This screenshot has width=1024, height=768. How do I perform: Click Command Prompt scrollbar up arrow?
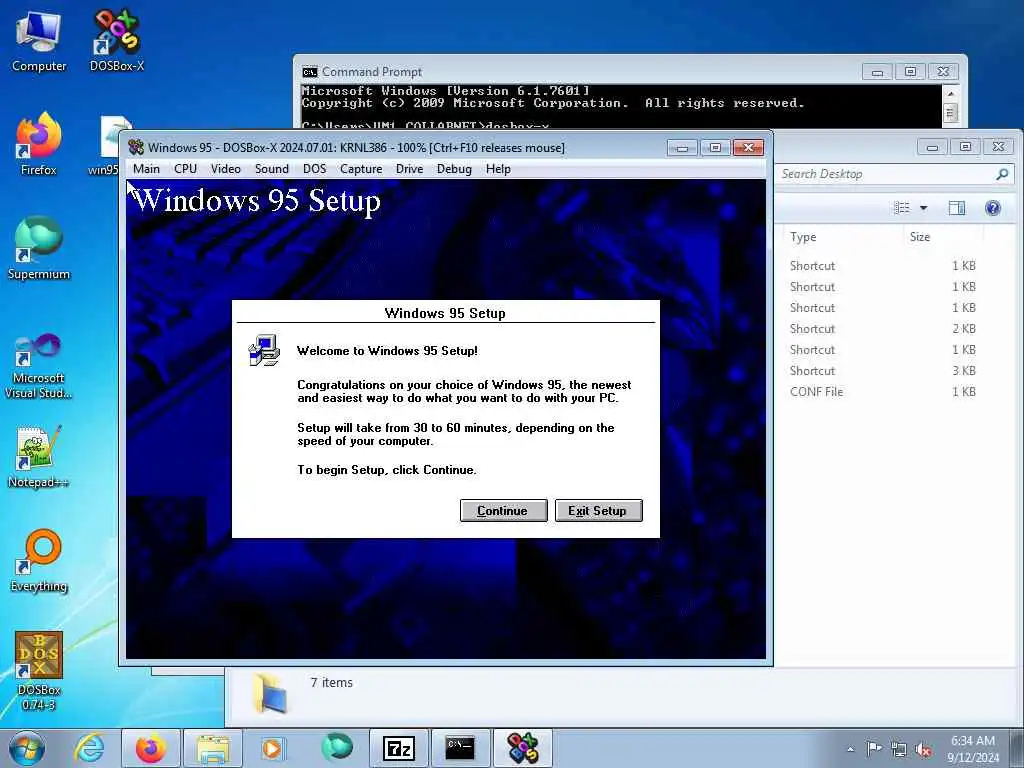[x=951, y=93]
